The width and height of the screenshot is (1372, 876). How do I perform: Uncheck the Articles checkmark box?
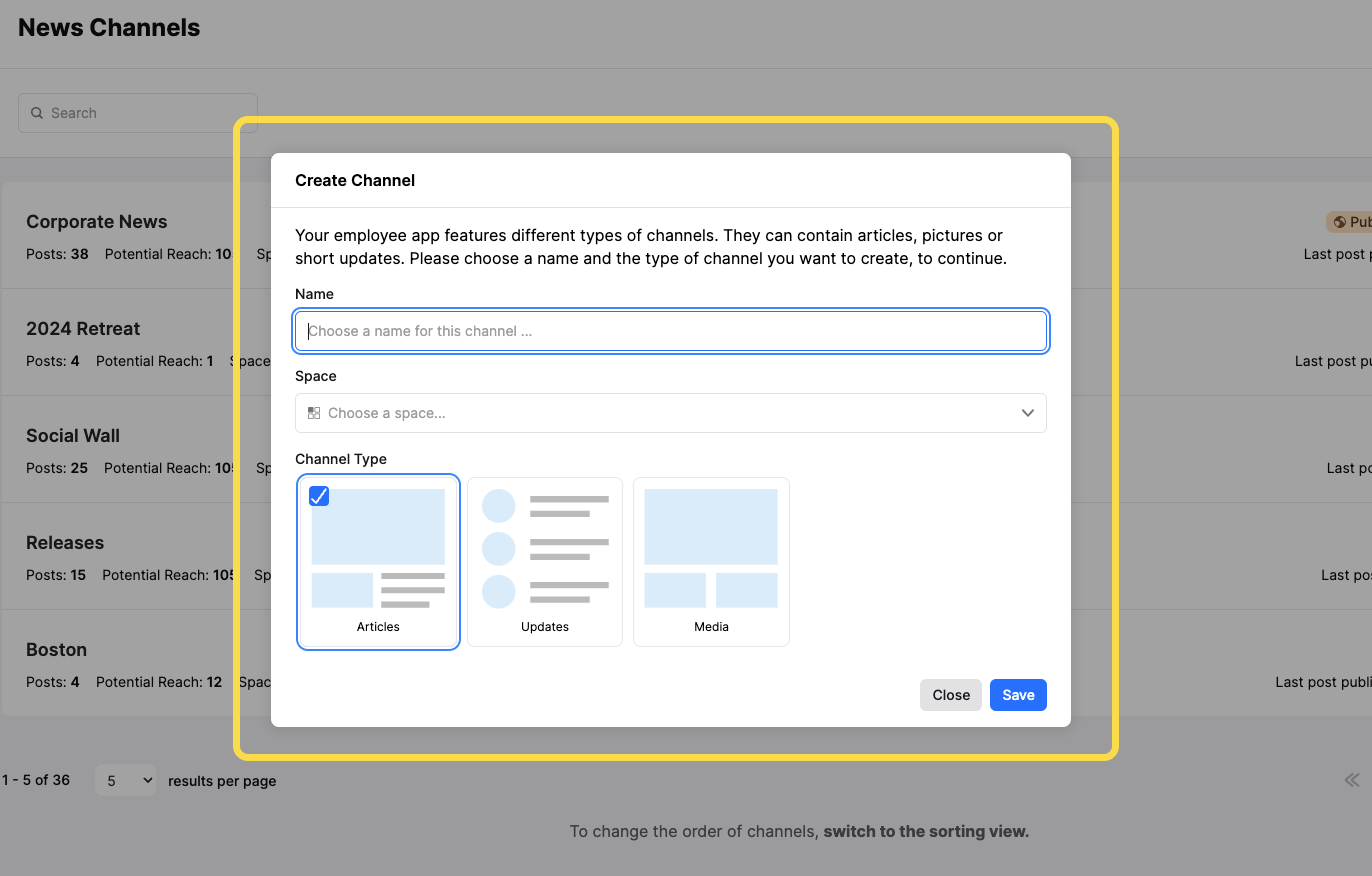(x=319, y=496)
